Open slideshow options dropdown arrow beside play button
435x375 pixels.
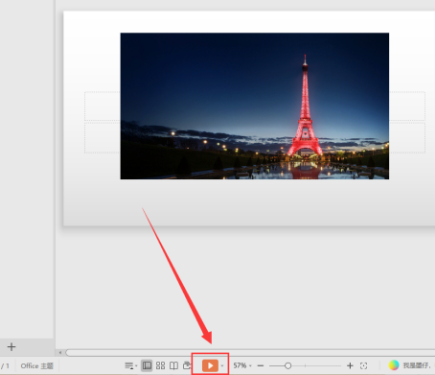[222, 366]
